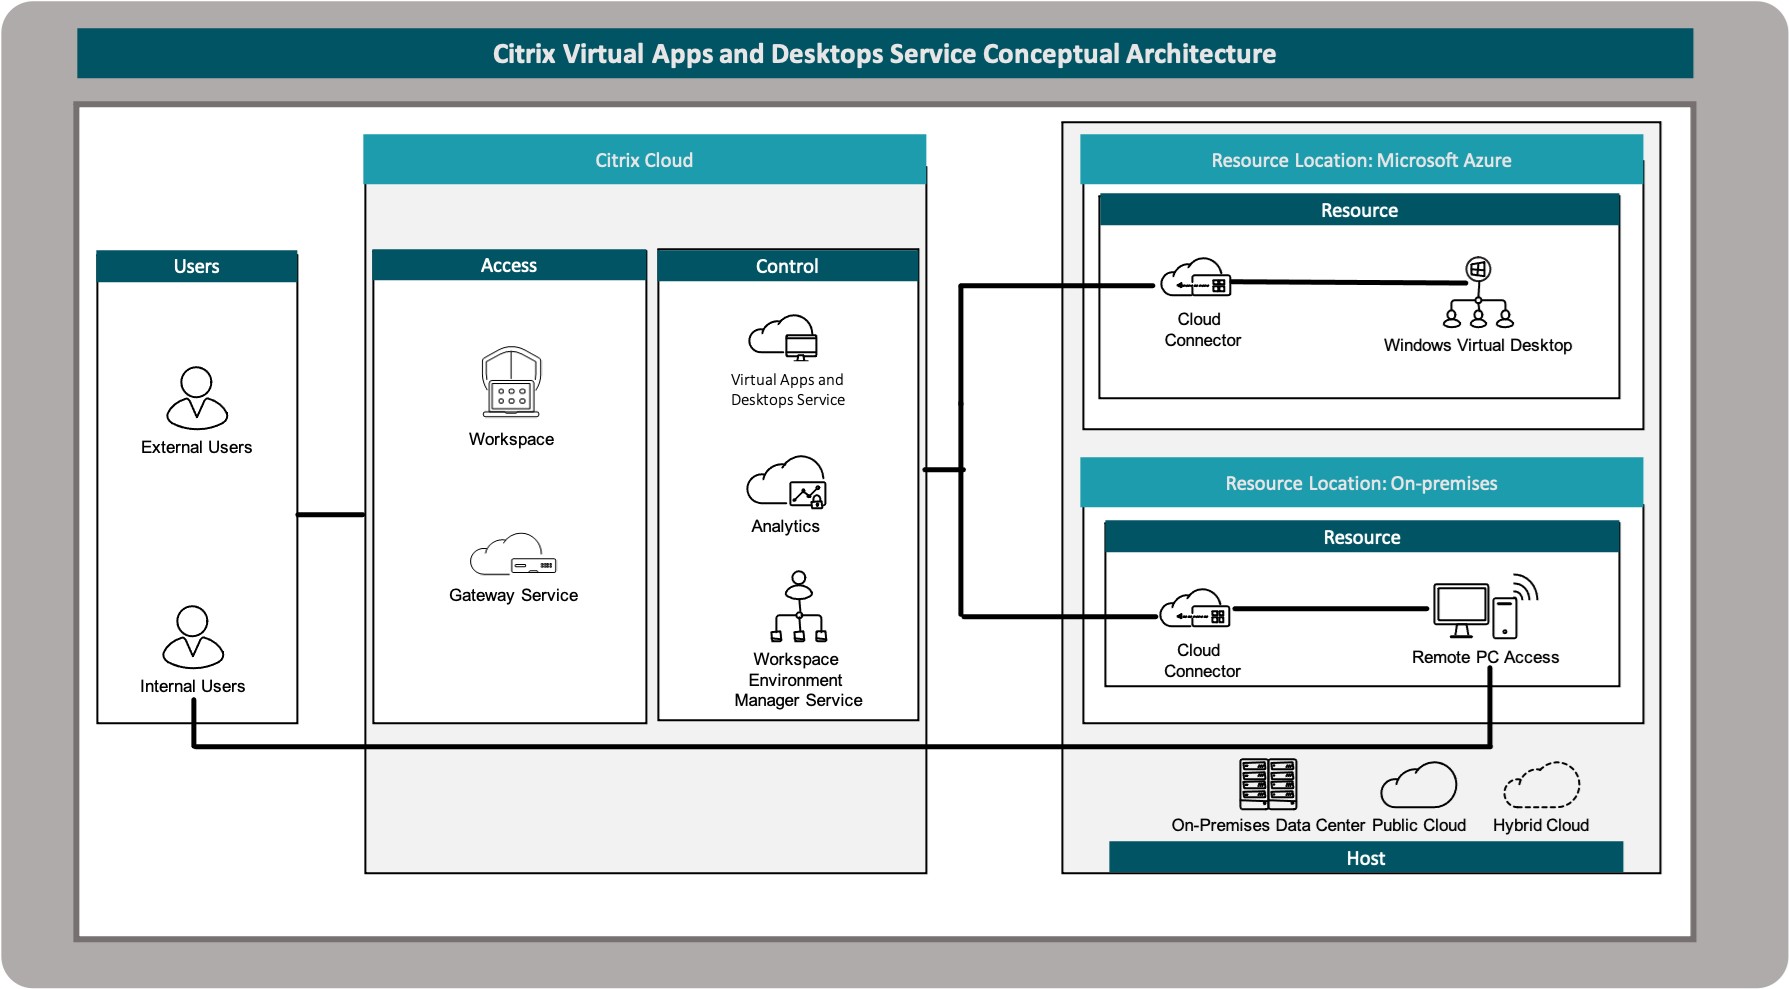Click the Internal Users person icon
This screenshot has width=1789, height=989.
click(193, 637)
